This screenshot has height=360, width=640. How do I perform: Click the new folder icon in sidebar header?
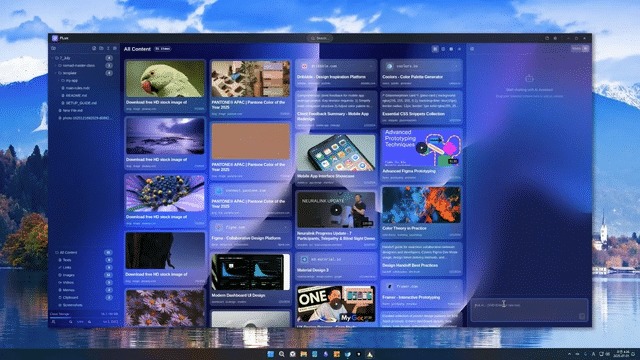click(101, 48)
